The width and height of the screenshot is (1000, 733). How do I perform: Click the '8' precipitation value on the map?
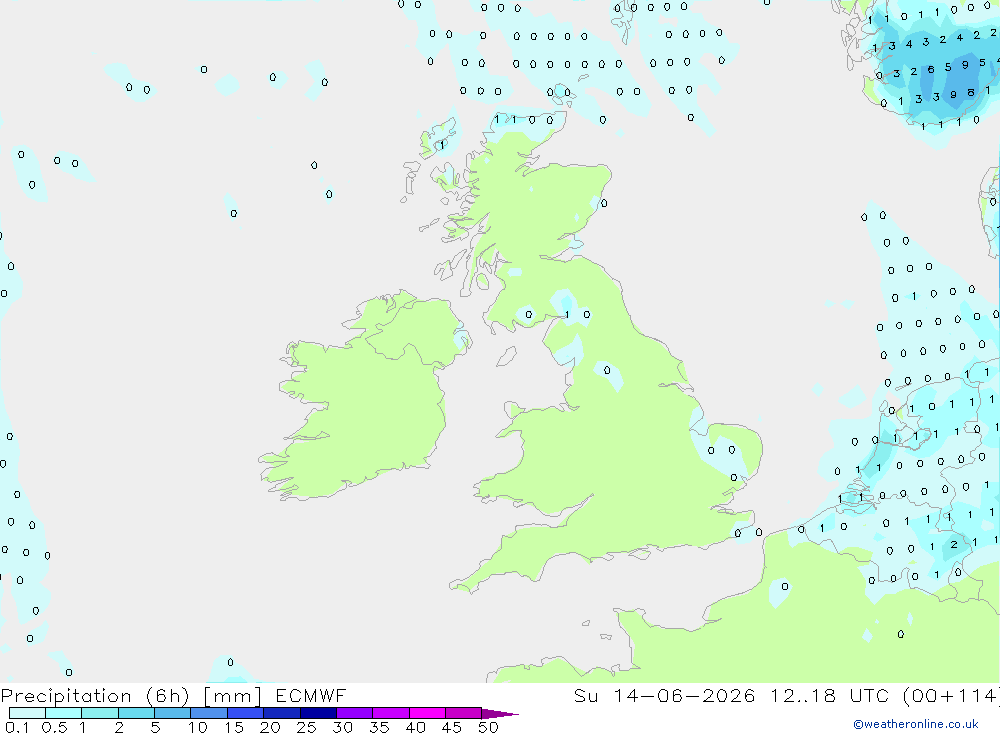pos(970,93)
